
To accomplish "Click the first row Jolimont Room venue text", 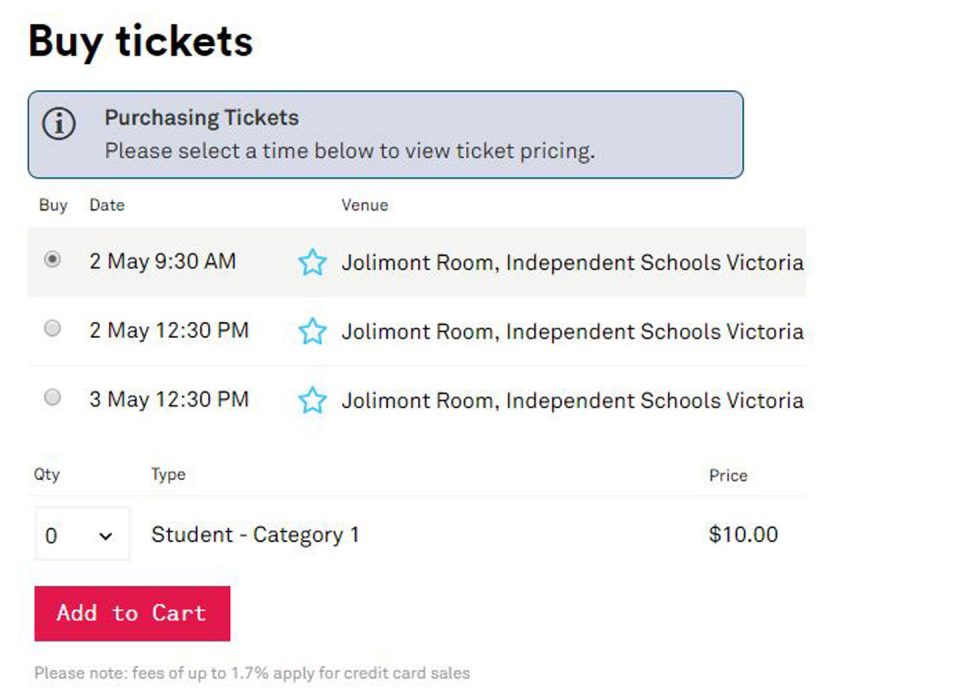I will click(572, 262).
